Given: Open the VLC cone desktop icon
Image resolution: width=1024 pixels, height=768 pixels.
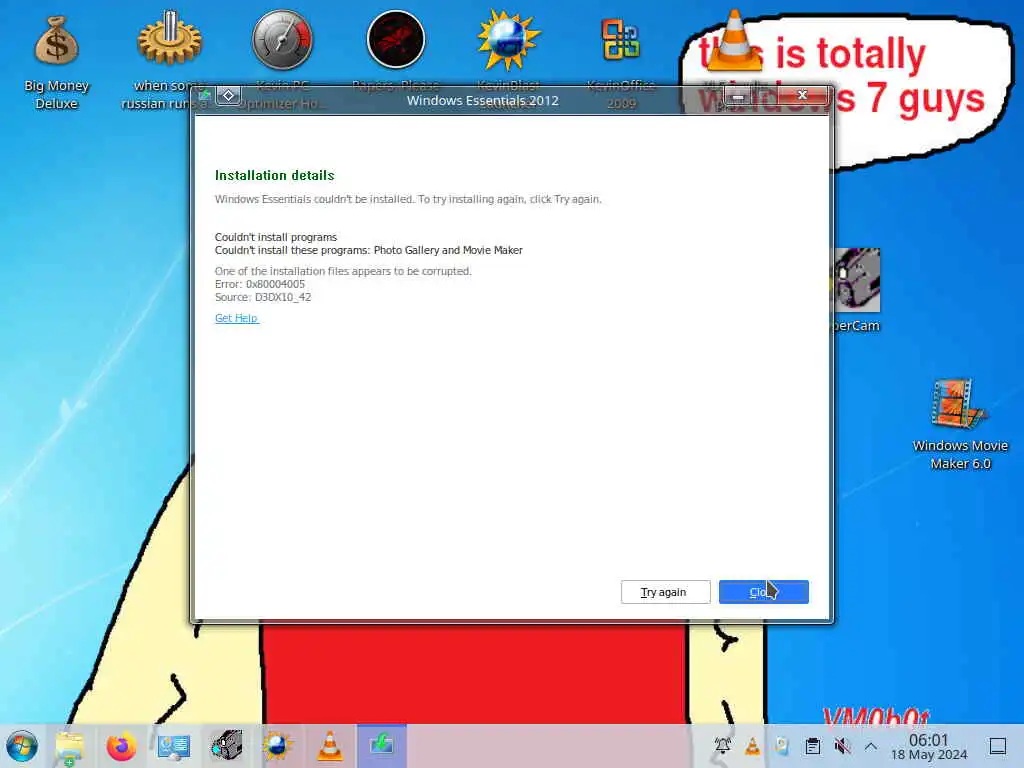Looking at the screenshot, I should (734, 40).
